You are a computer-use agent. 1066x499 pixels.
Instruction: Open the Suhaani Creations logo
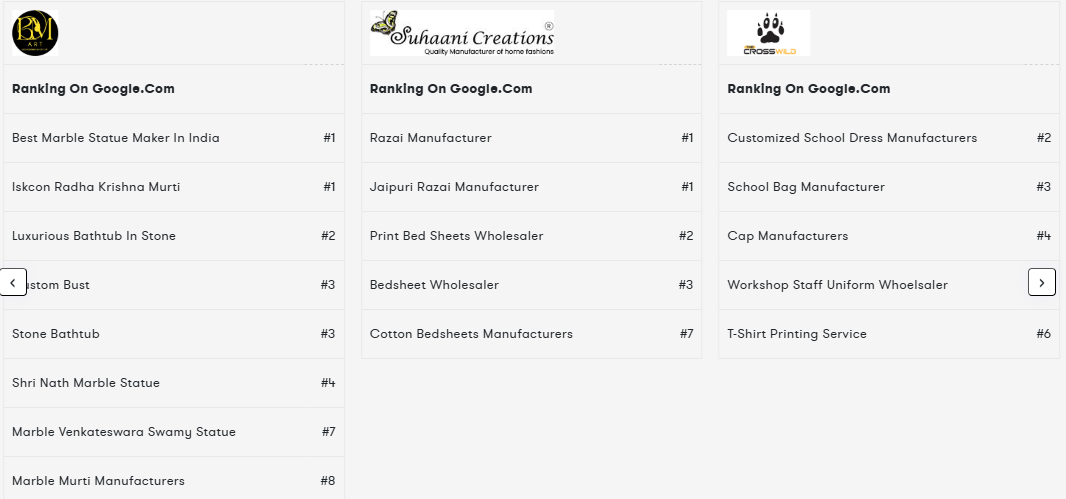pos(461,33)
